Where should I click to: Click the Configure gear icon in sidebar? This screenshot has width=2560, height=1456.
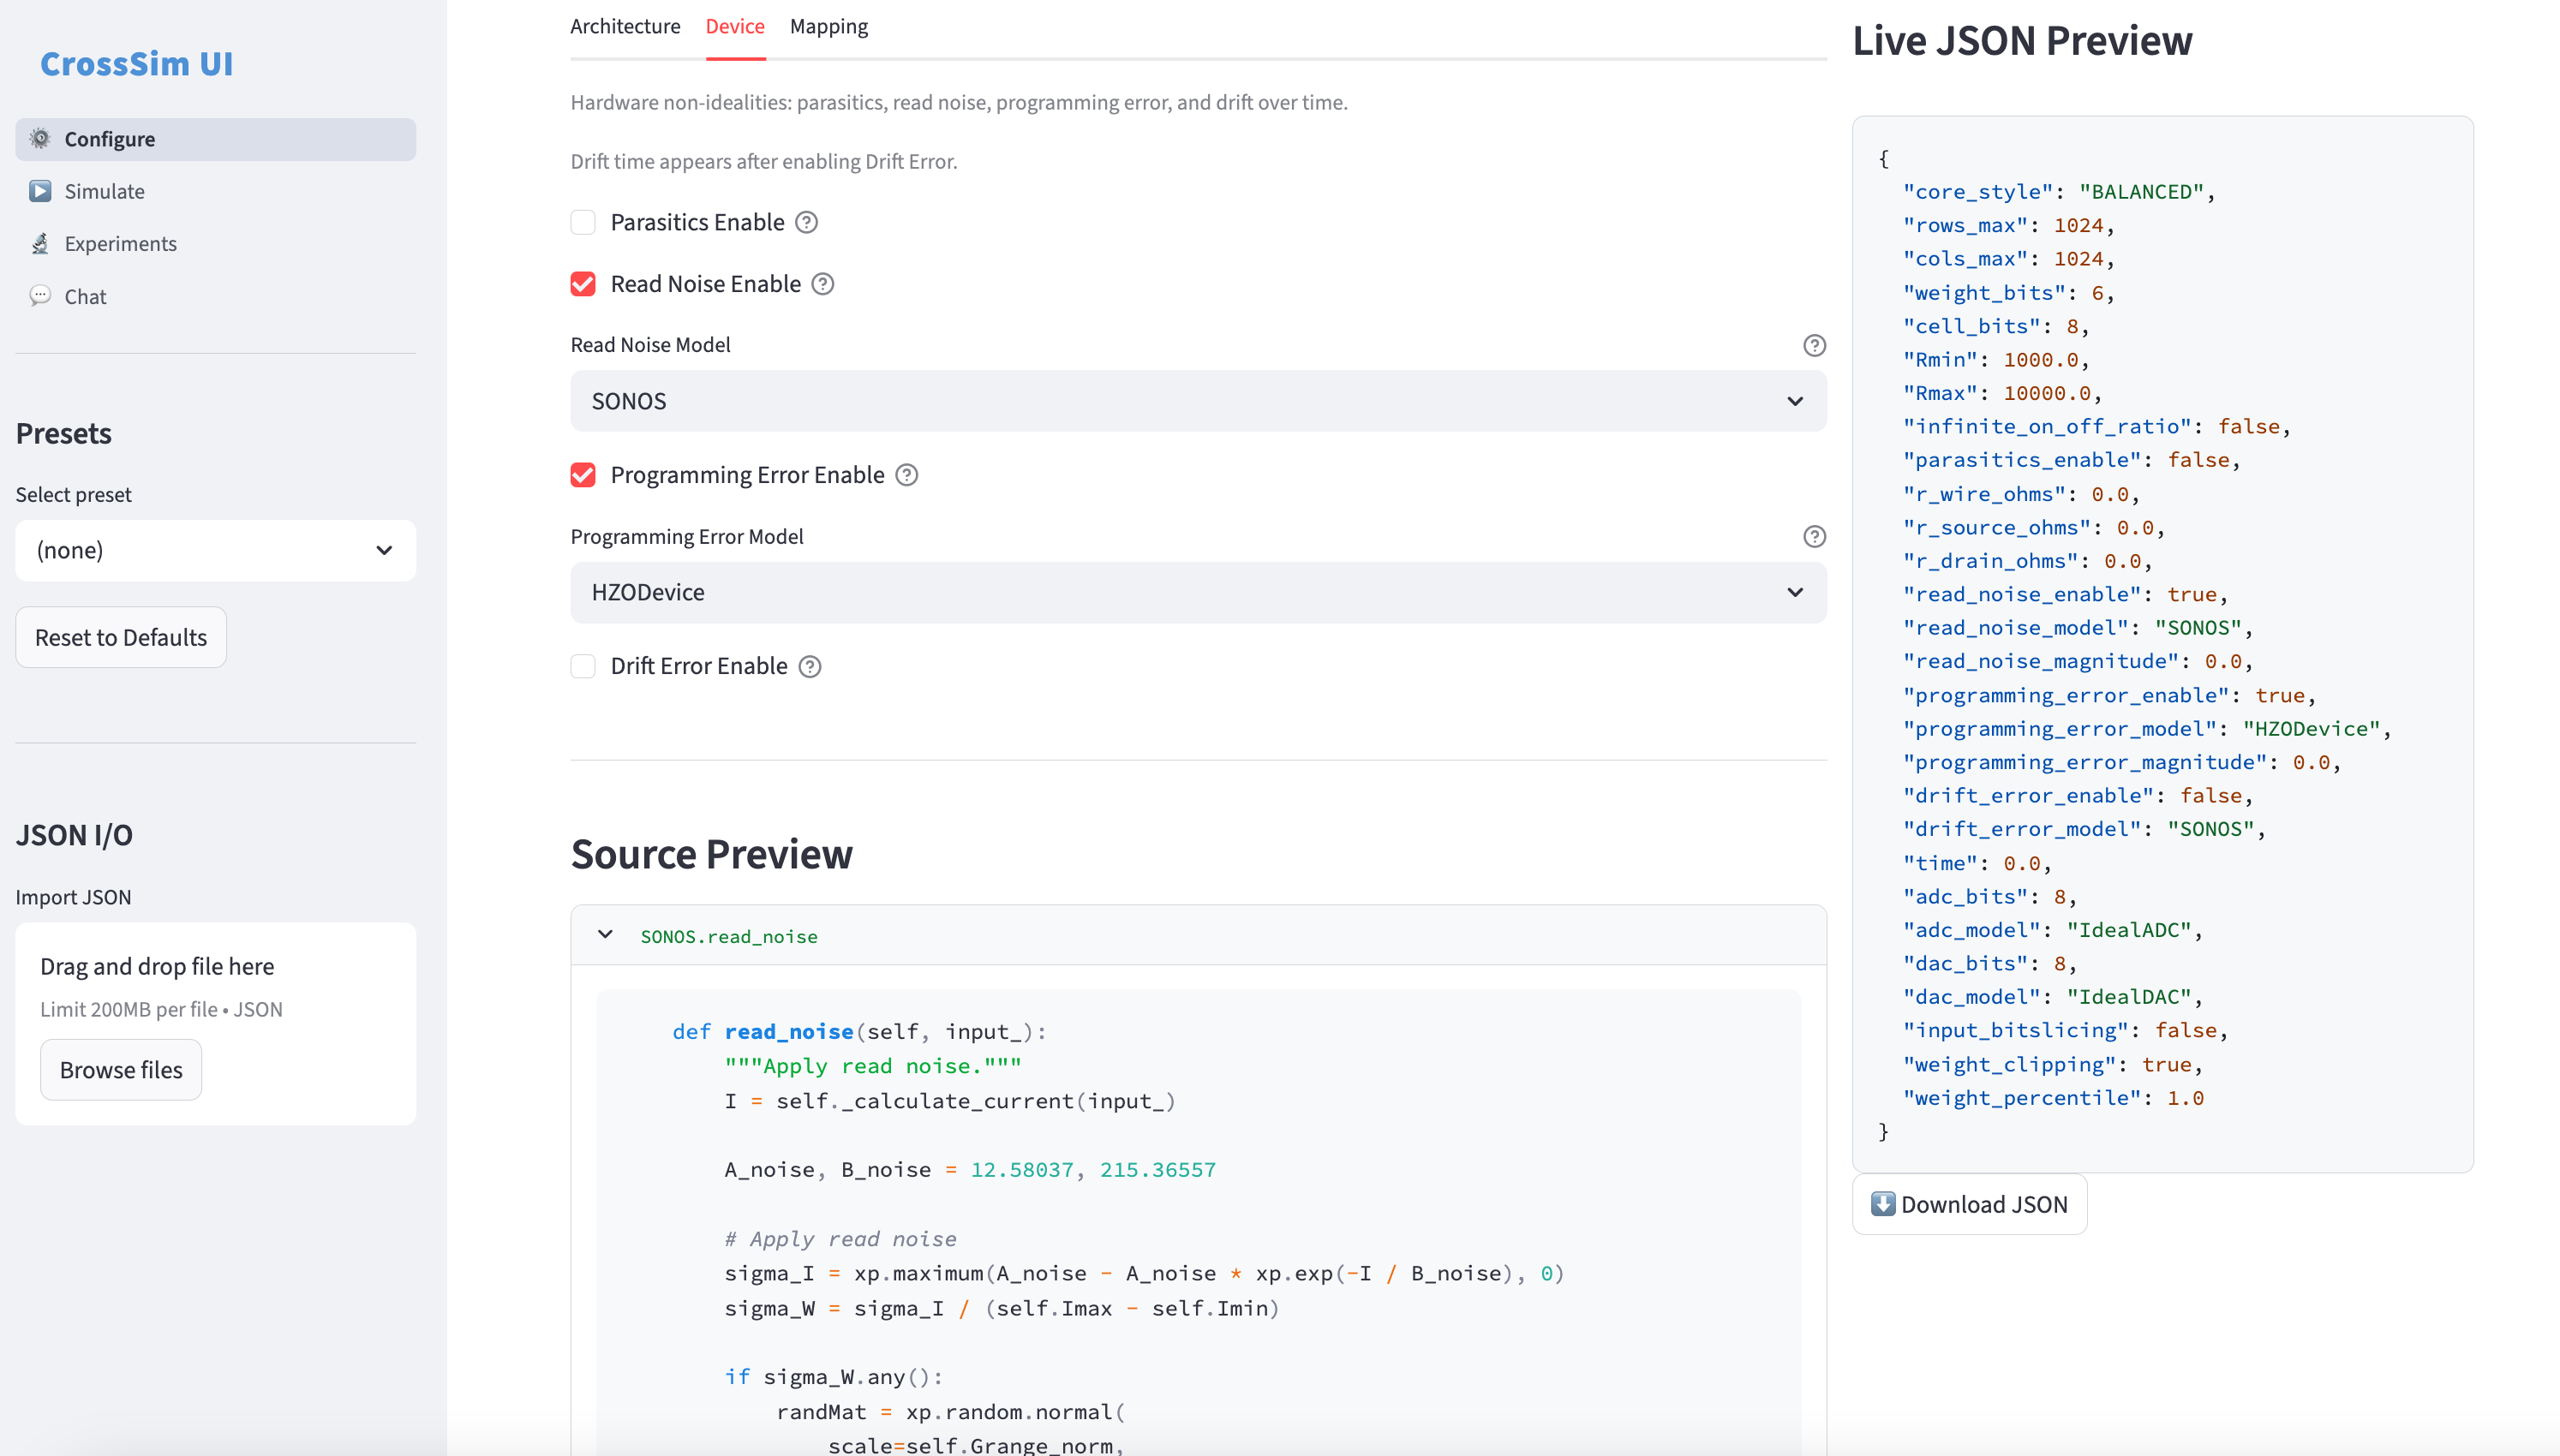tap(40, 139)
